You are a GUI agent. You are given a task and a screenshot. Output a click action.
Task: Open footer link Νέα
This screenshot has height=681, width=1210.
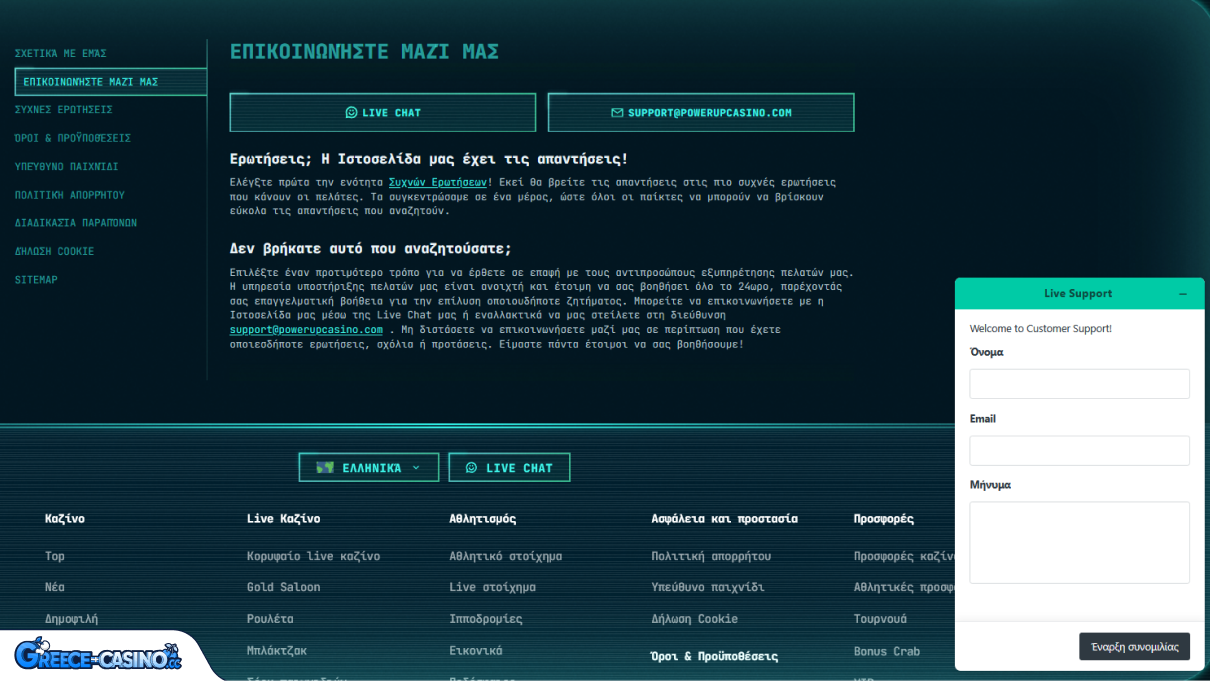coord(55,587)
